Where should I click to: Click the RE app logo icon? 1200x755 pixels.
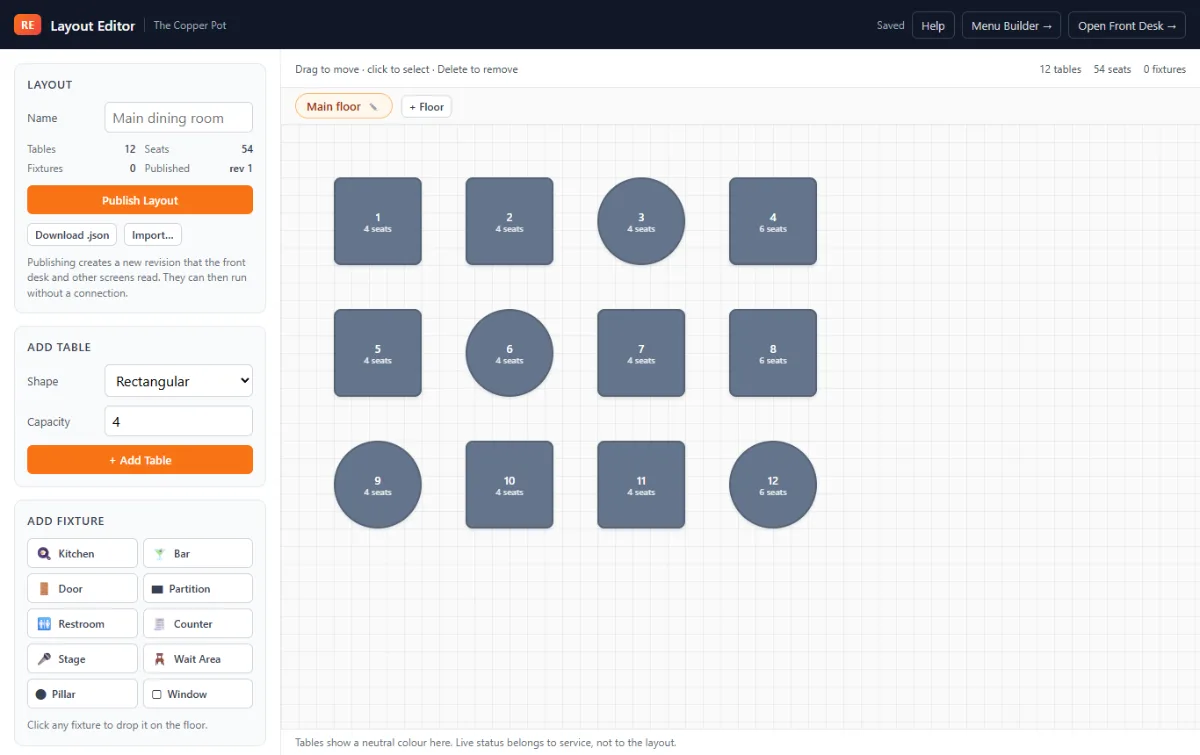(x=28, y=25)
